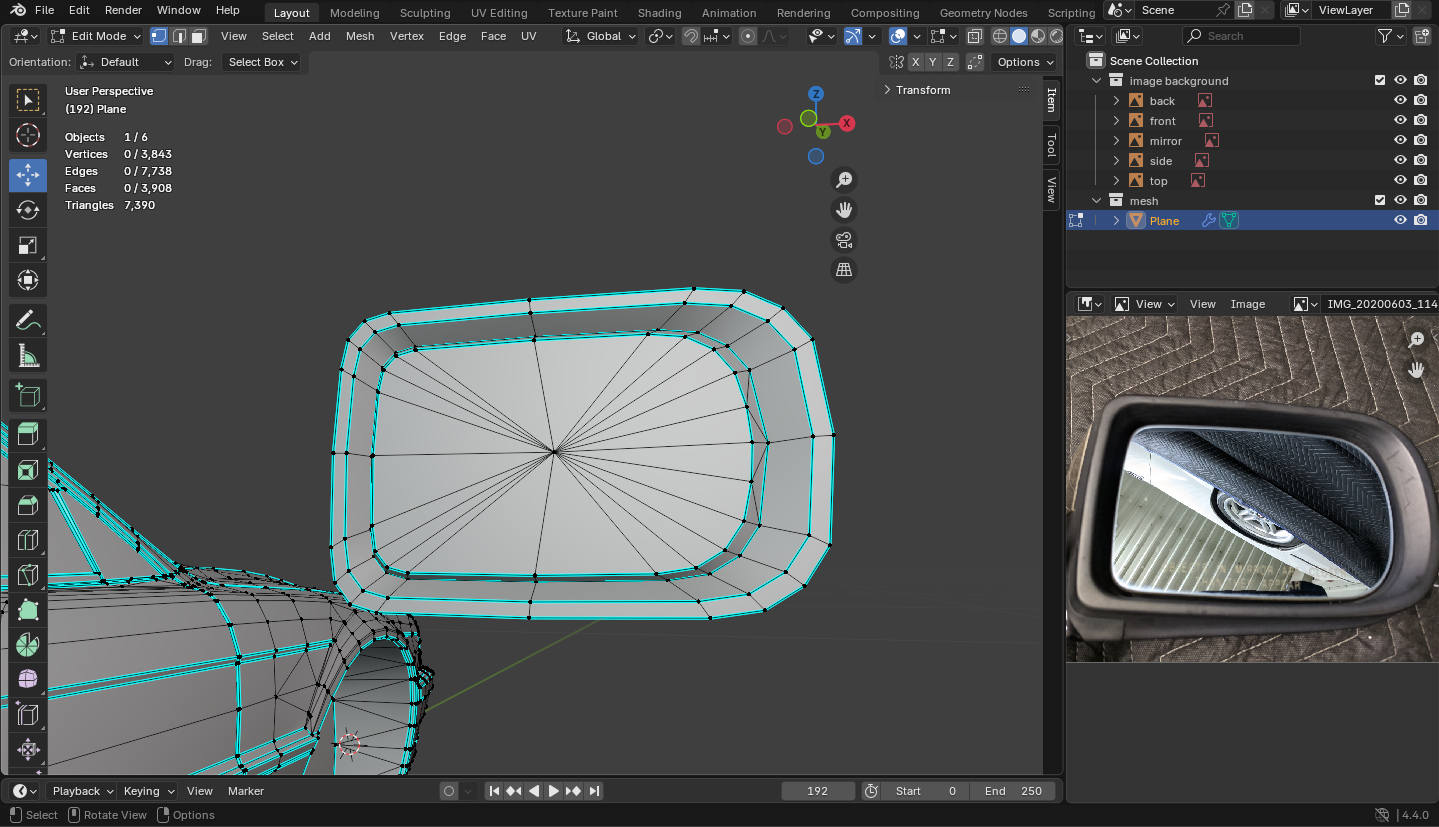Open the Mesh menu
The width and height of the screenshot is (1439, 827).
point(360,36)
